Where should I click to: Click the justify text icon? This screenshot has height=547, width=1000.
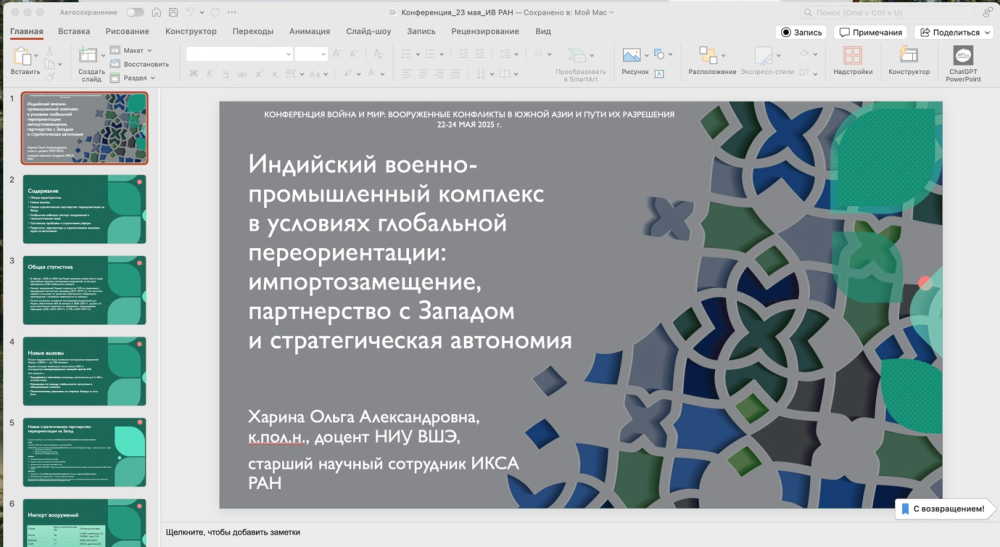click(x=455, y=74)
